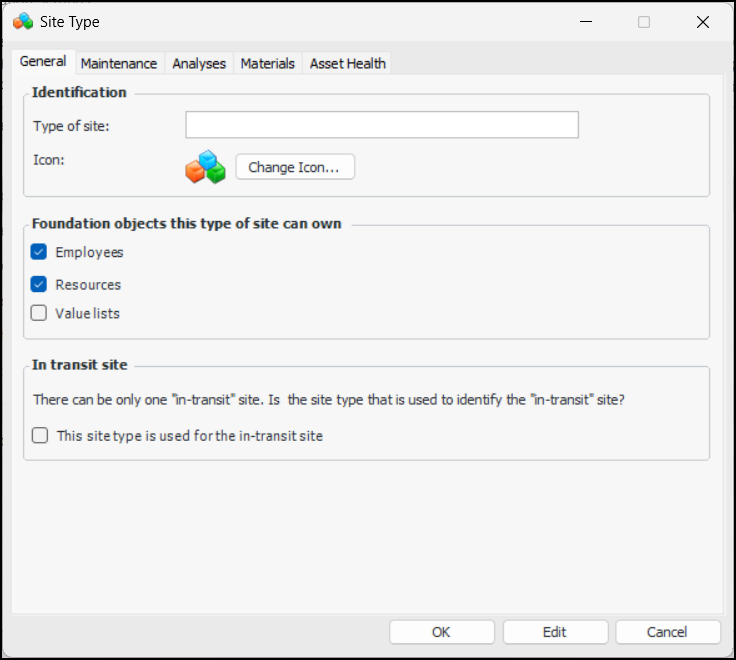This screenshot has width=736, height=660.
Task: Click the "Icon:" label
Action: click(49, 160)
